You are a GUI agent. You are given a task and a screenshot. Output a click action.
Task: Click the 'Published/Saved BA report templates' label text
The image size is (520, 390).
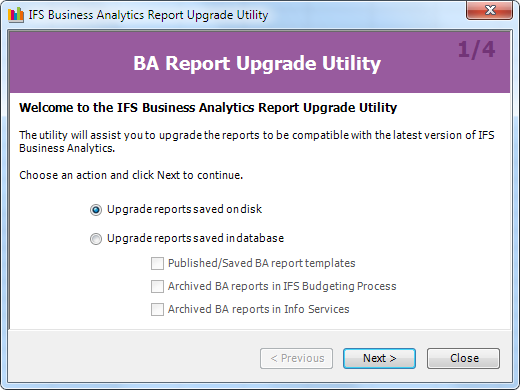pyautogui.click(x=262, y=263)
